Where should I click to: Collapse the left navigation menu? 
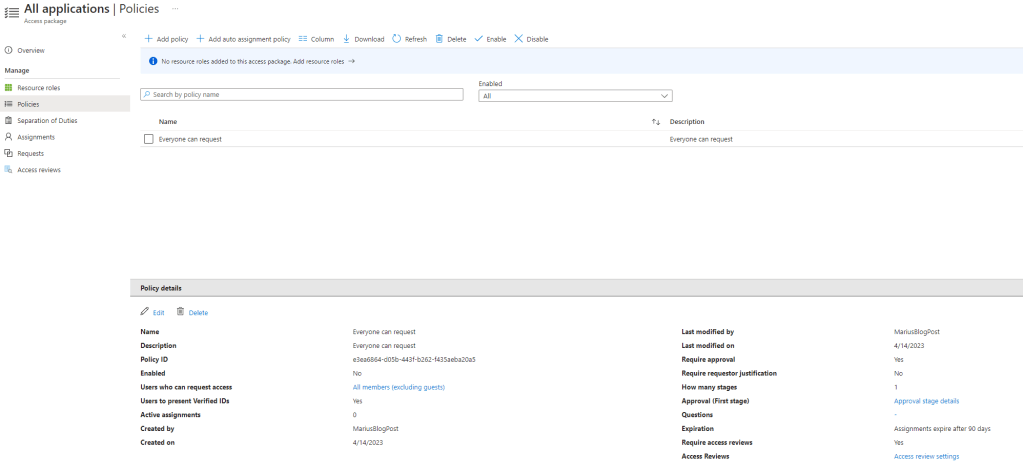point(124,36)
